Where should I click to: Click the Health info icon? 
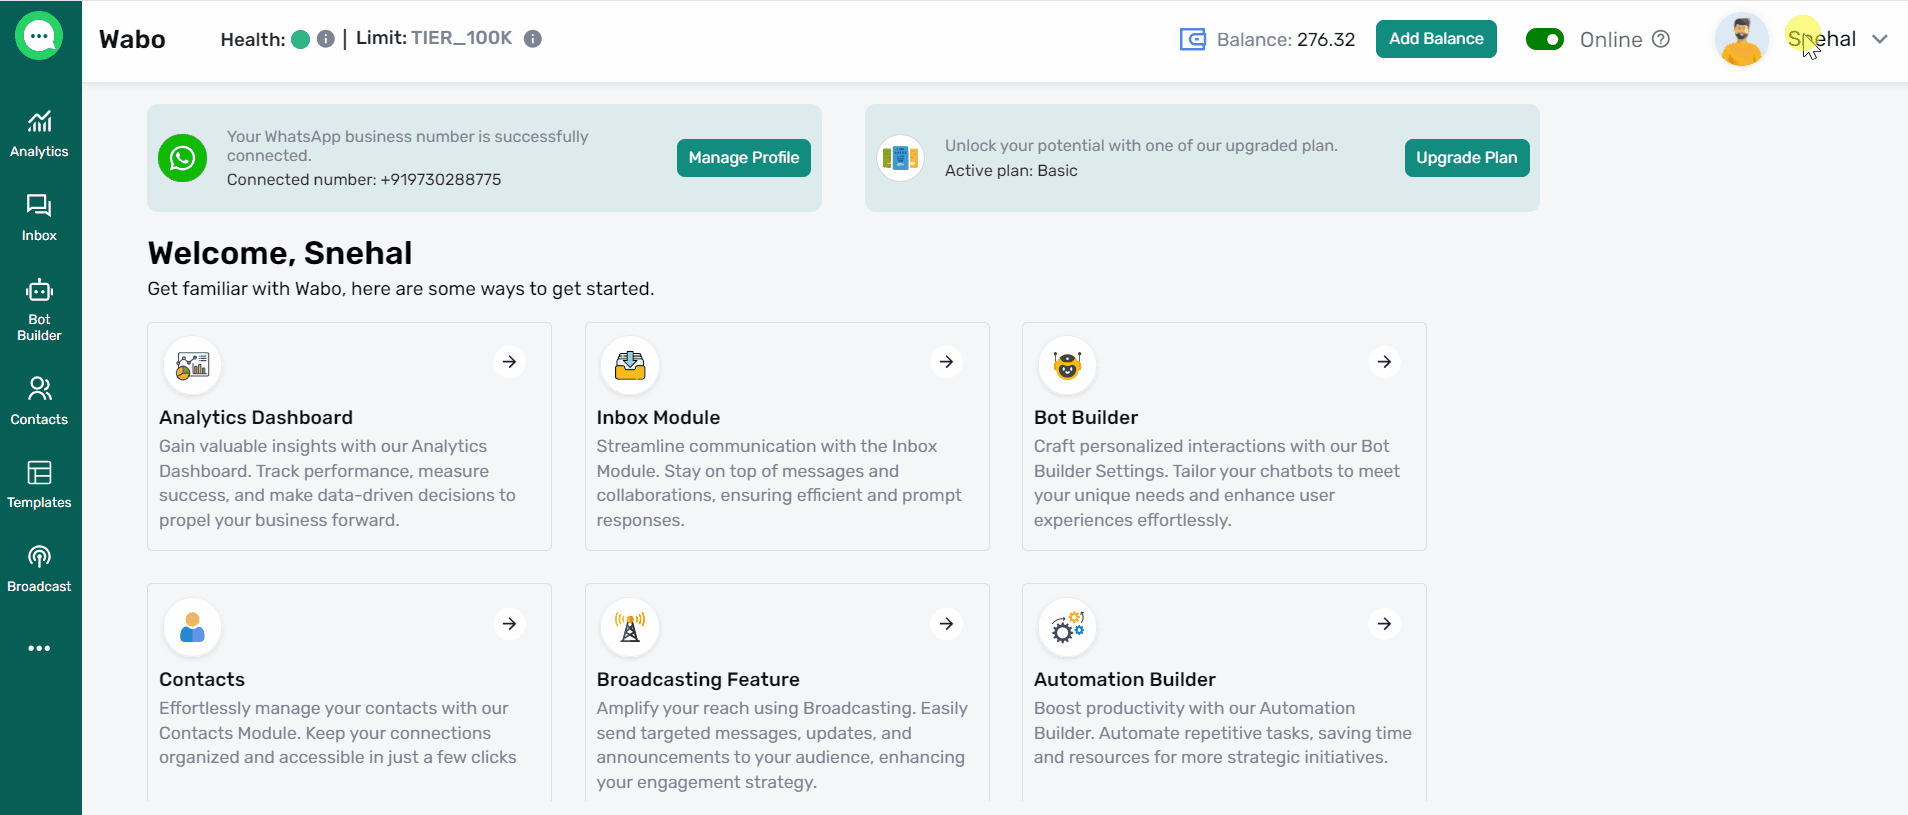coord(326,39)
